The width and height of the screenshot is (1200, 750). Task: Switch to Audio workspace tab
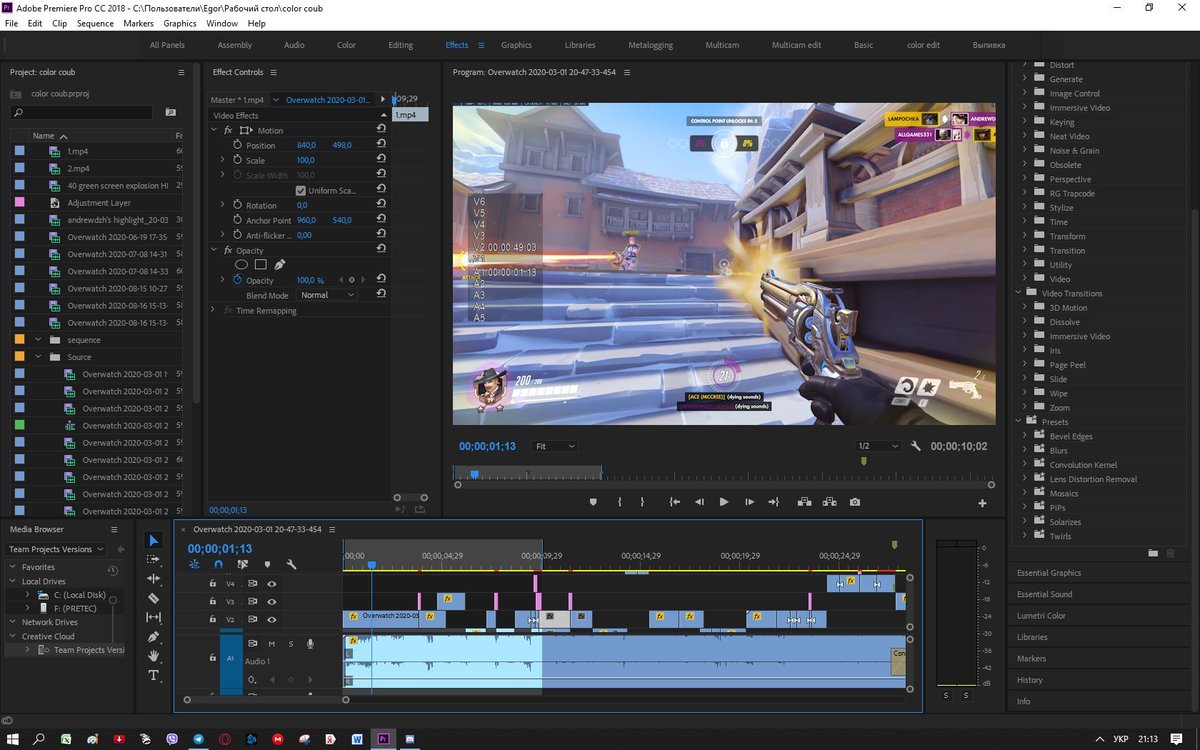pos(294,45)
